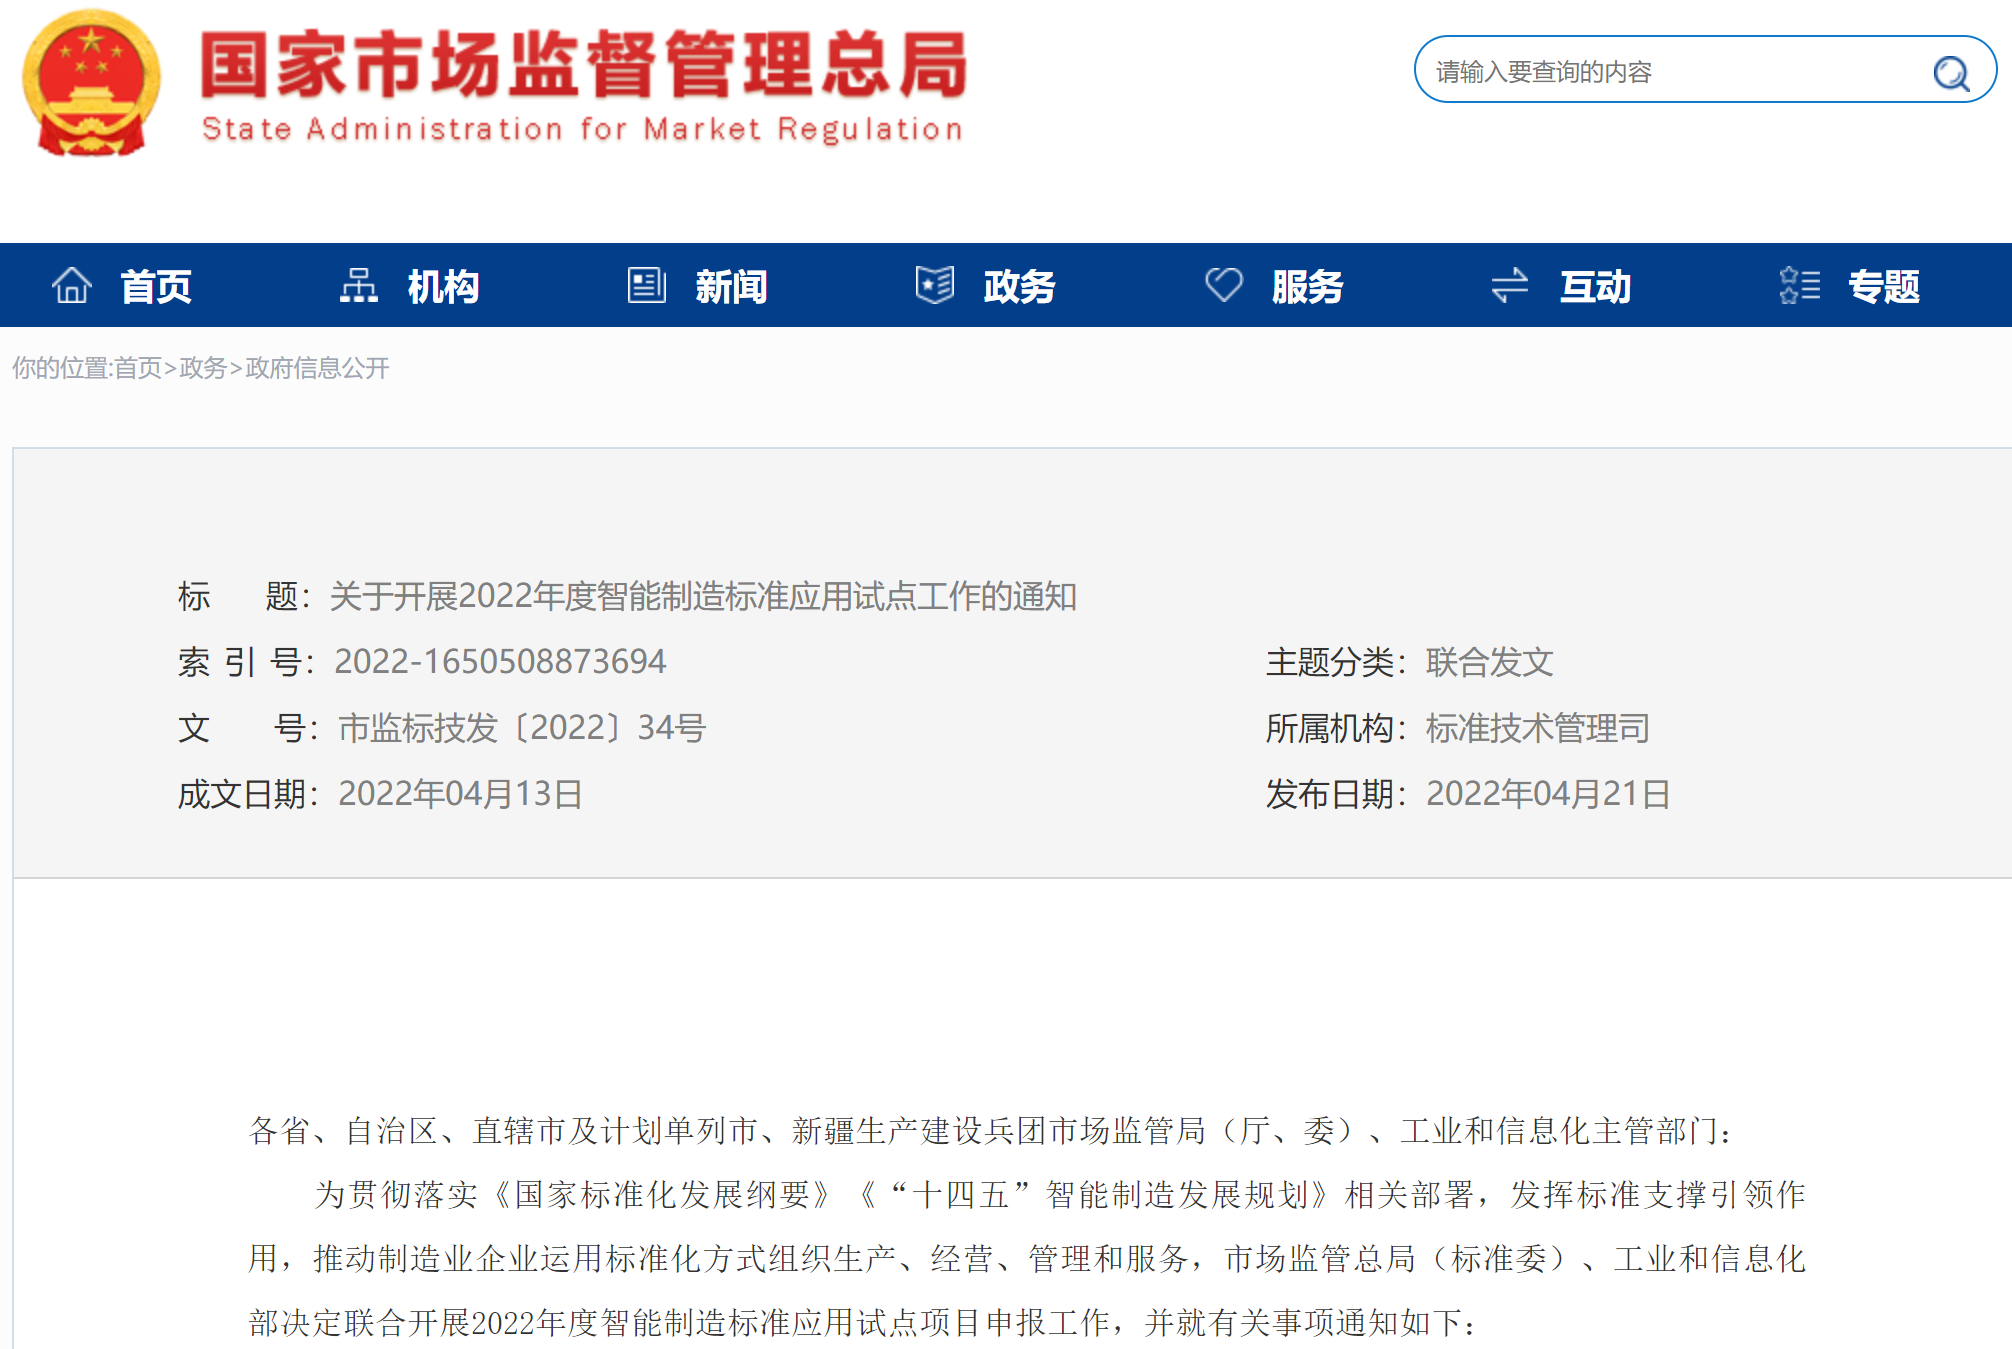Image resolution: width=2012 pixels, height=1349 pixels.
Task: Click the home house icon
Action: tap(72, 286)
